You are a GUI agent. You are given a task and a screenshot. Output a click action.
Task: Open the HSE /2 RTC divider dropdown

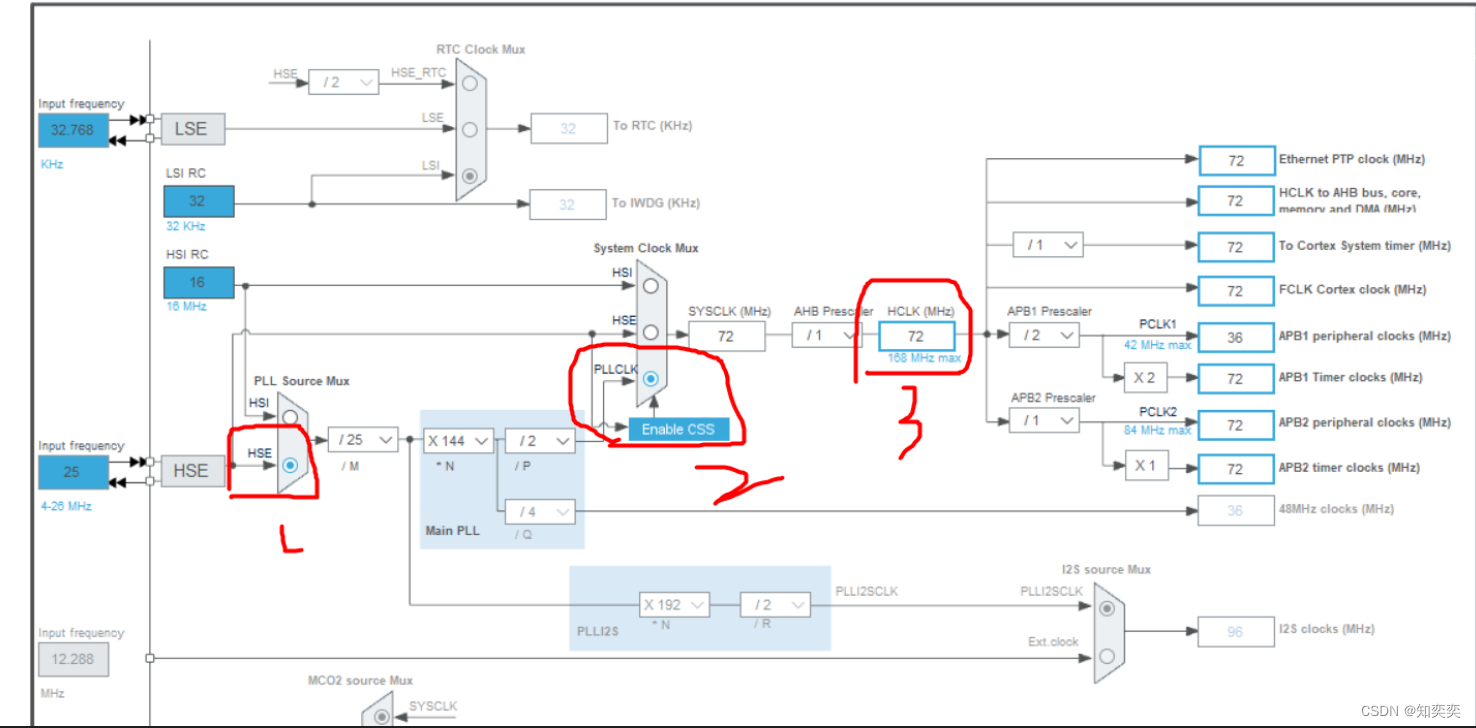(343, 82)
